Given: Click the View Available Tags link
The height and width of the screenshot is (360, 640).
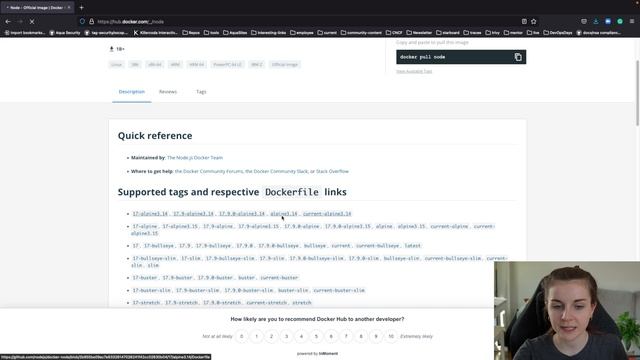Looking at the screenshot, I should pos(414,71).
